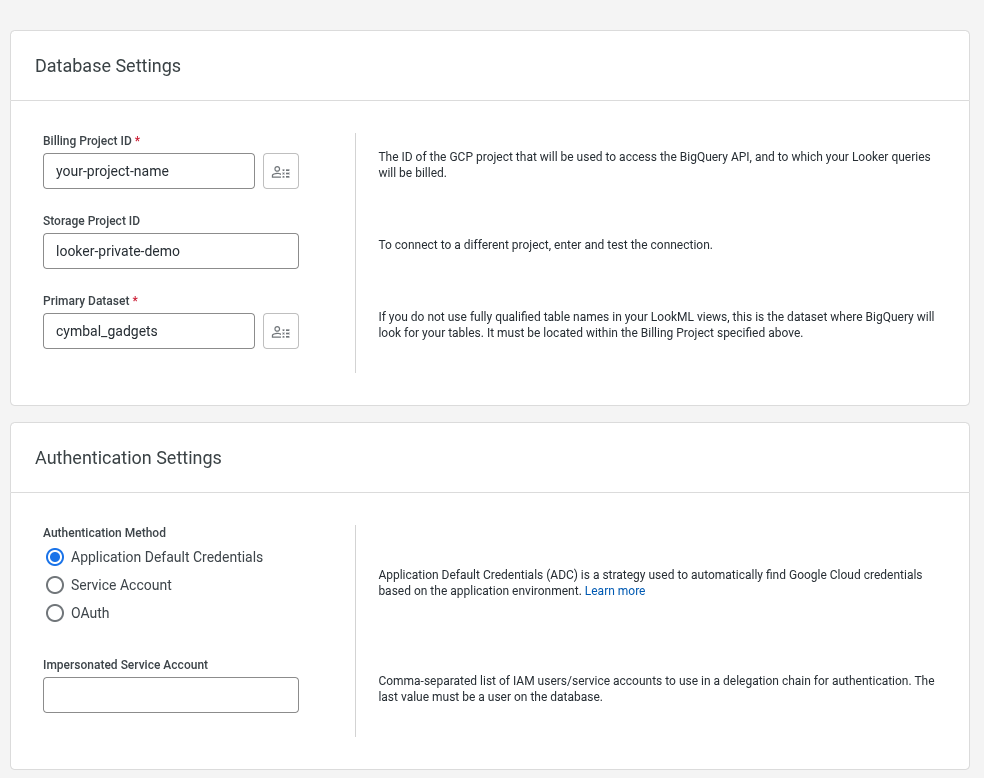
Task: Click the Authentication Method label
Action: click(x=104, y=533)
